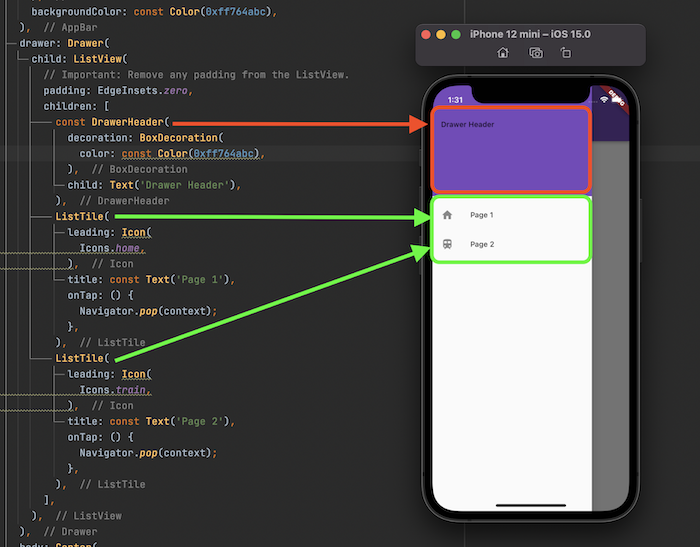Screen dimensions: 700x547
Task: Select the Page 1 drawer item
Action: click(x=482, y=215)
